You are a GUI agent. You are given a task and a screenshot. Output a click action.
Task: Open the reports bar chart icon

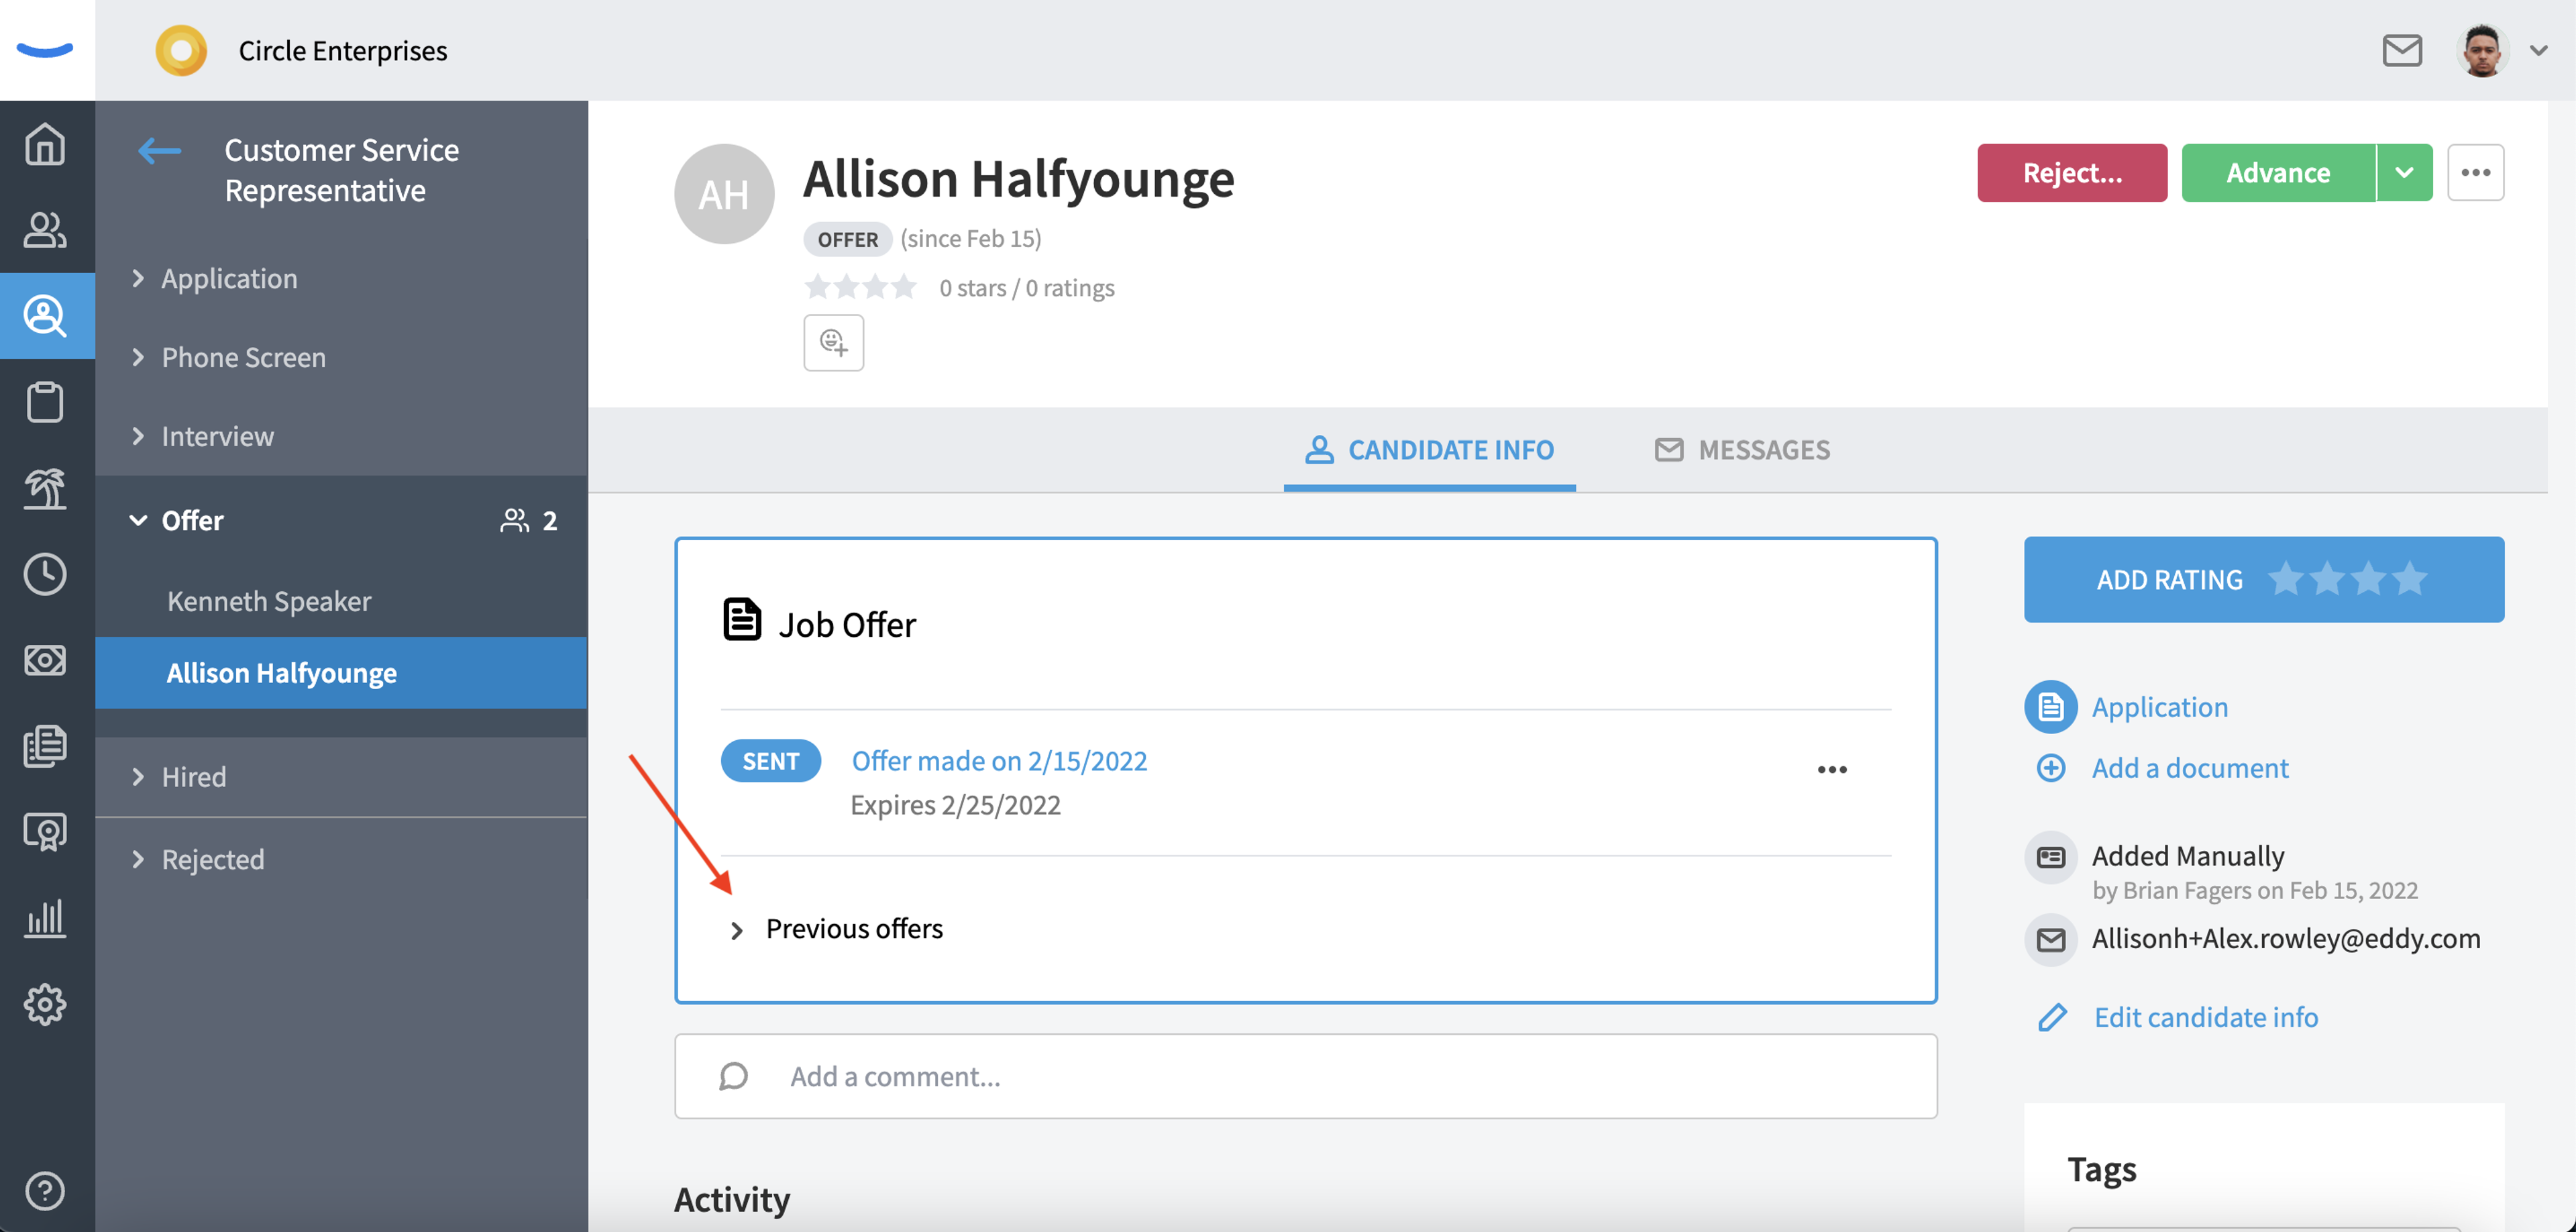point(45,917)
